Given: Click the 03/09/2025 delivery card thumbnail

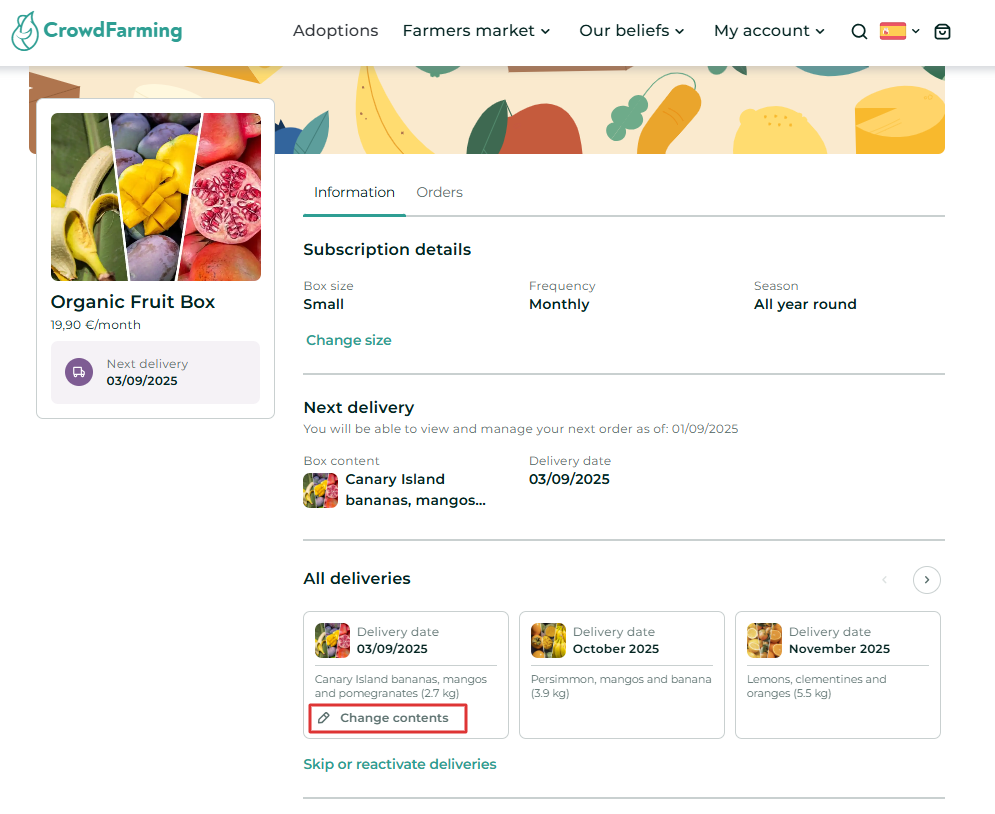Looking at the screenshot, I should click(x=333, y=640).
